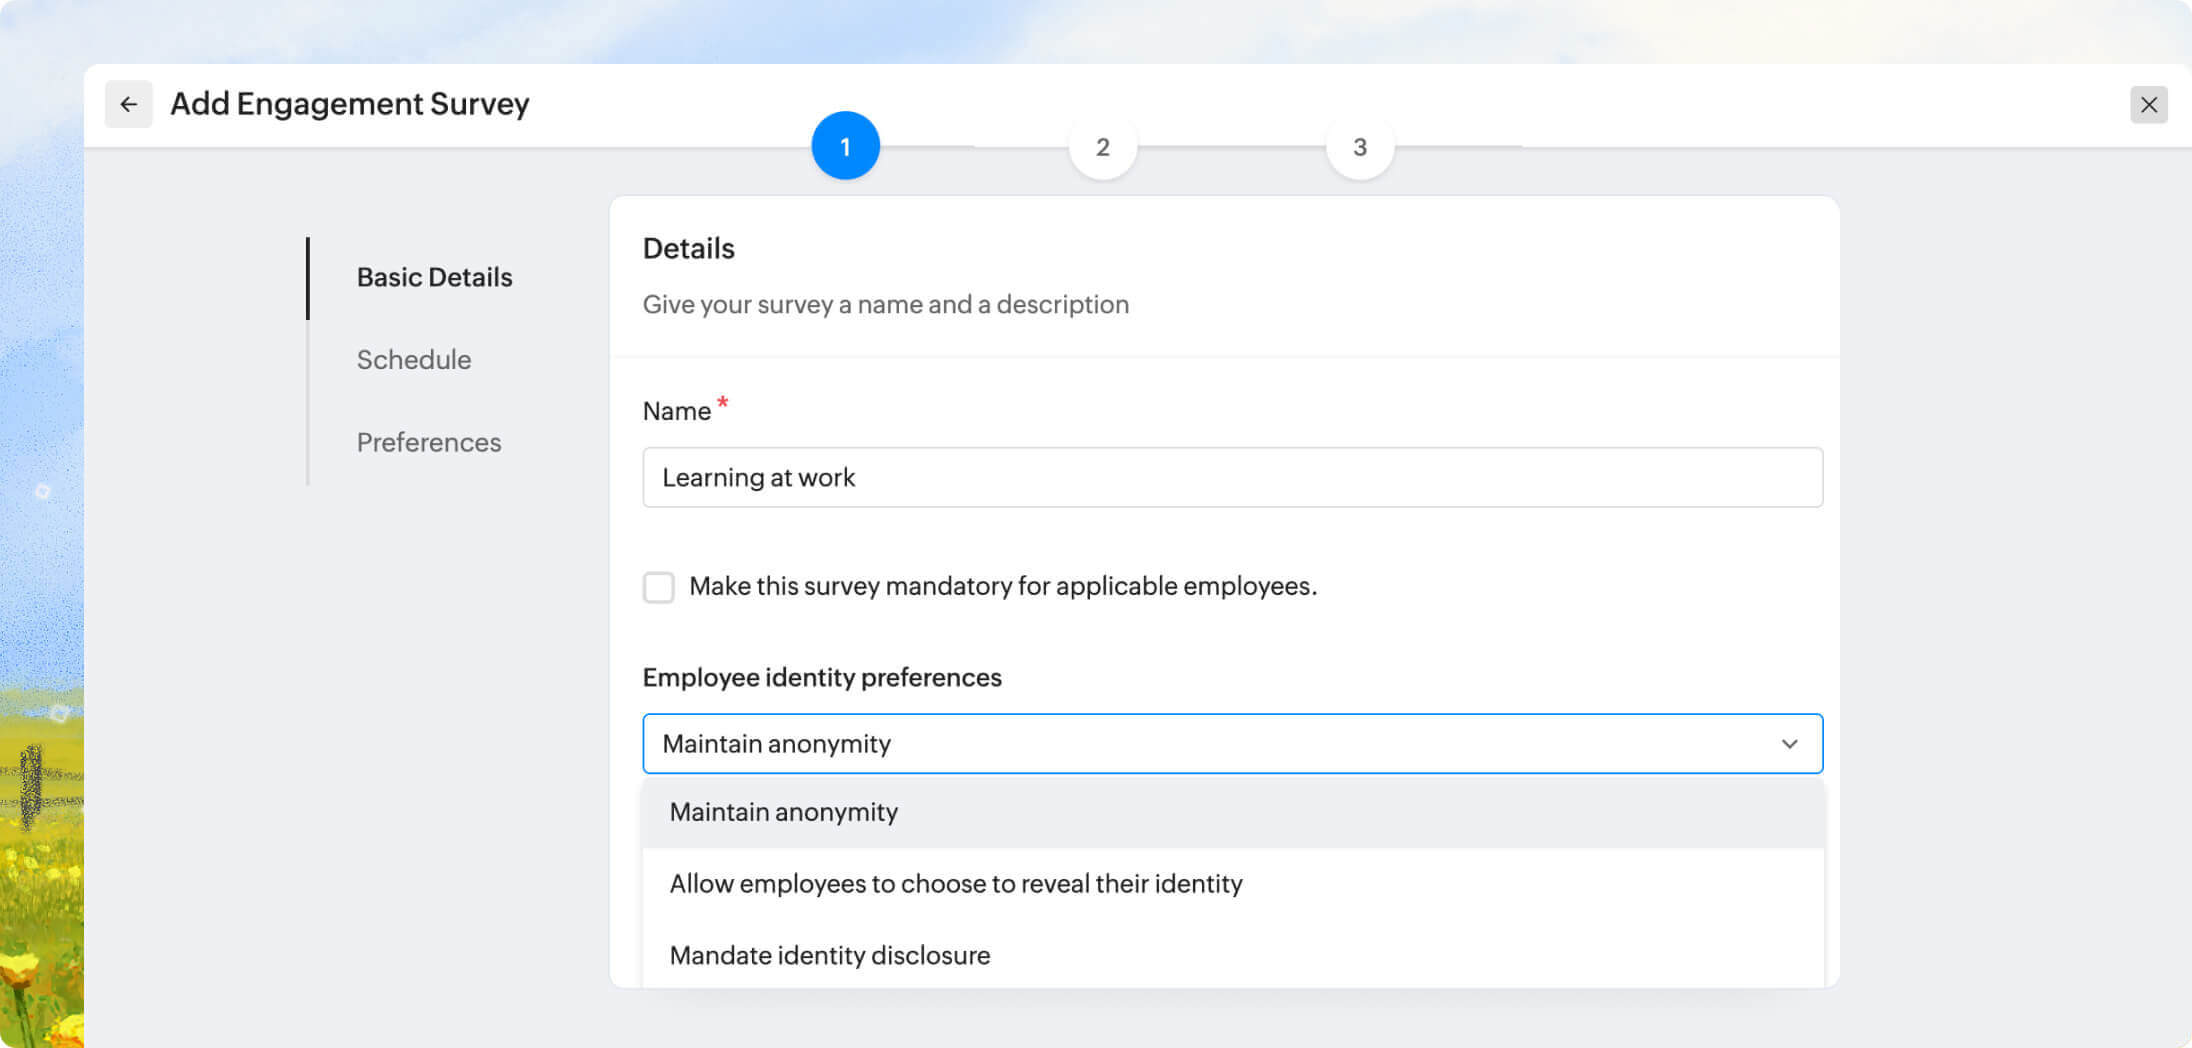Select 'Allow employees to choose to reveal their identity'

click(x=955, y=884)
